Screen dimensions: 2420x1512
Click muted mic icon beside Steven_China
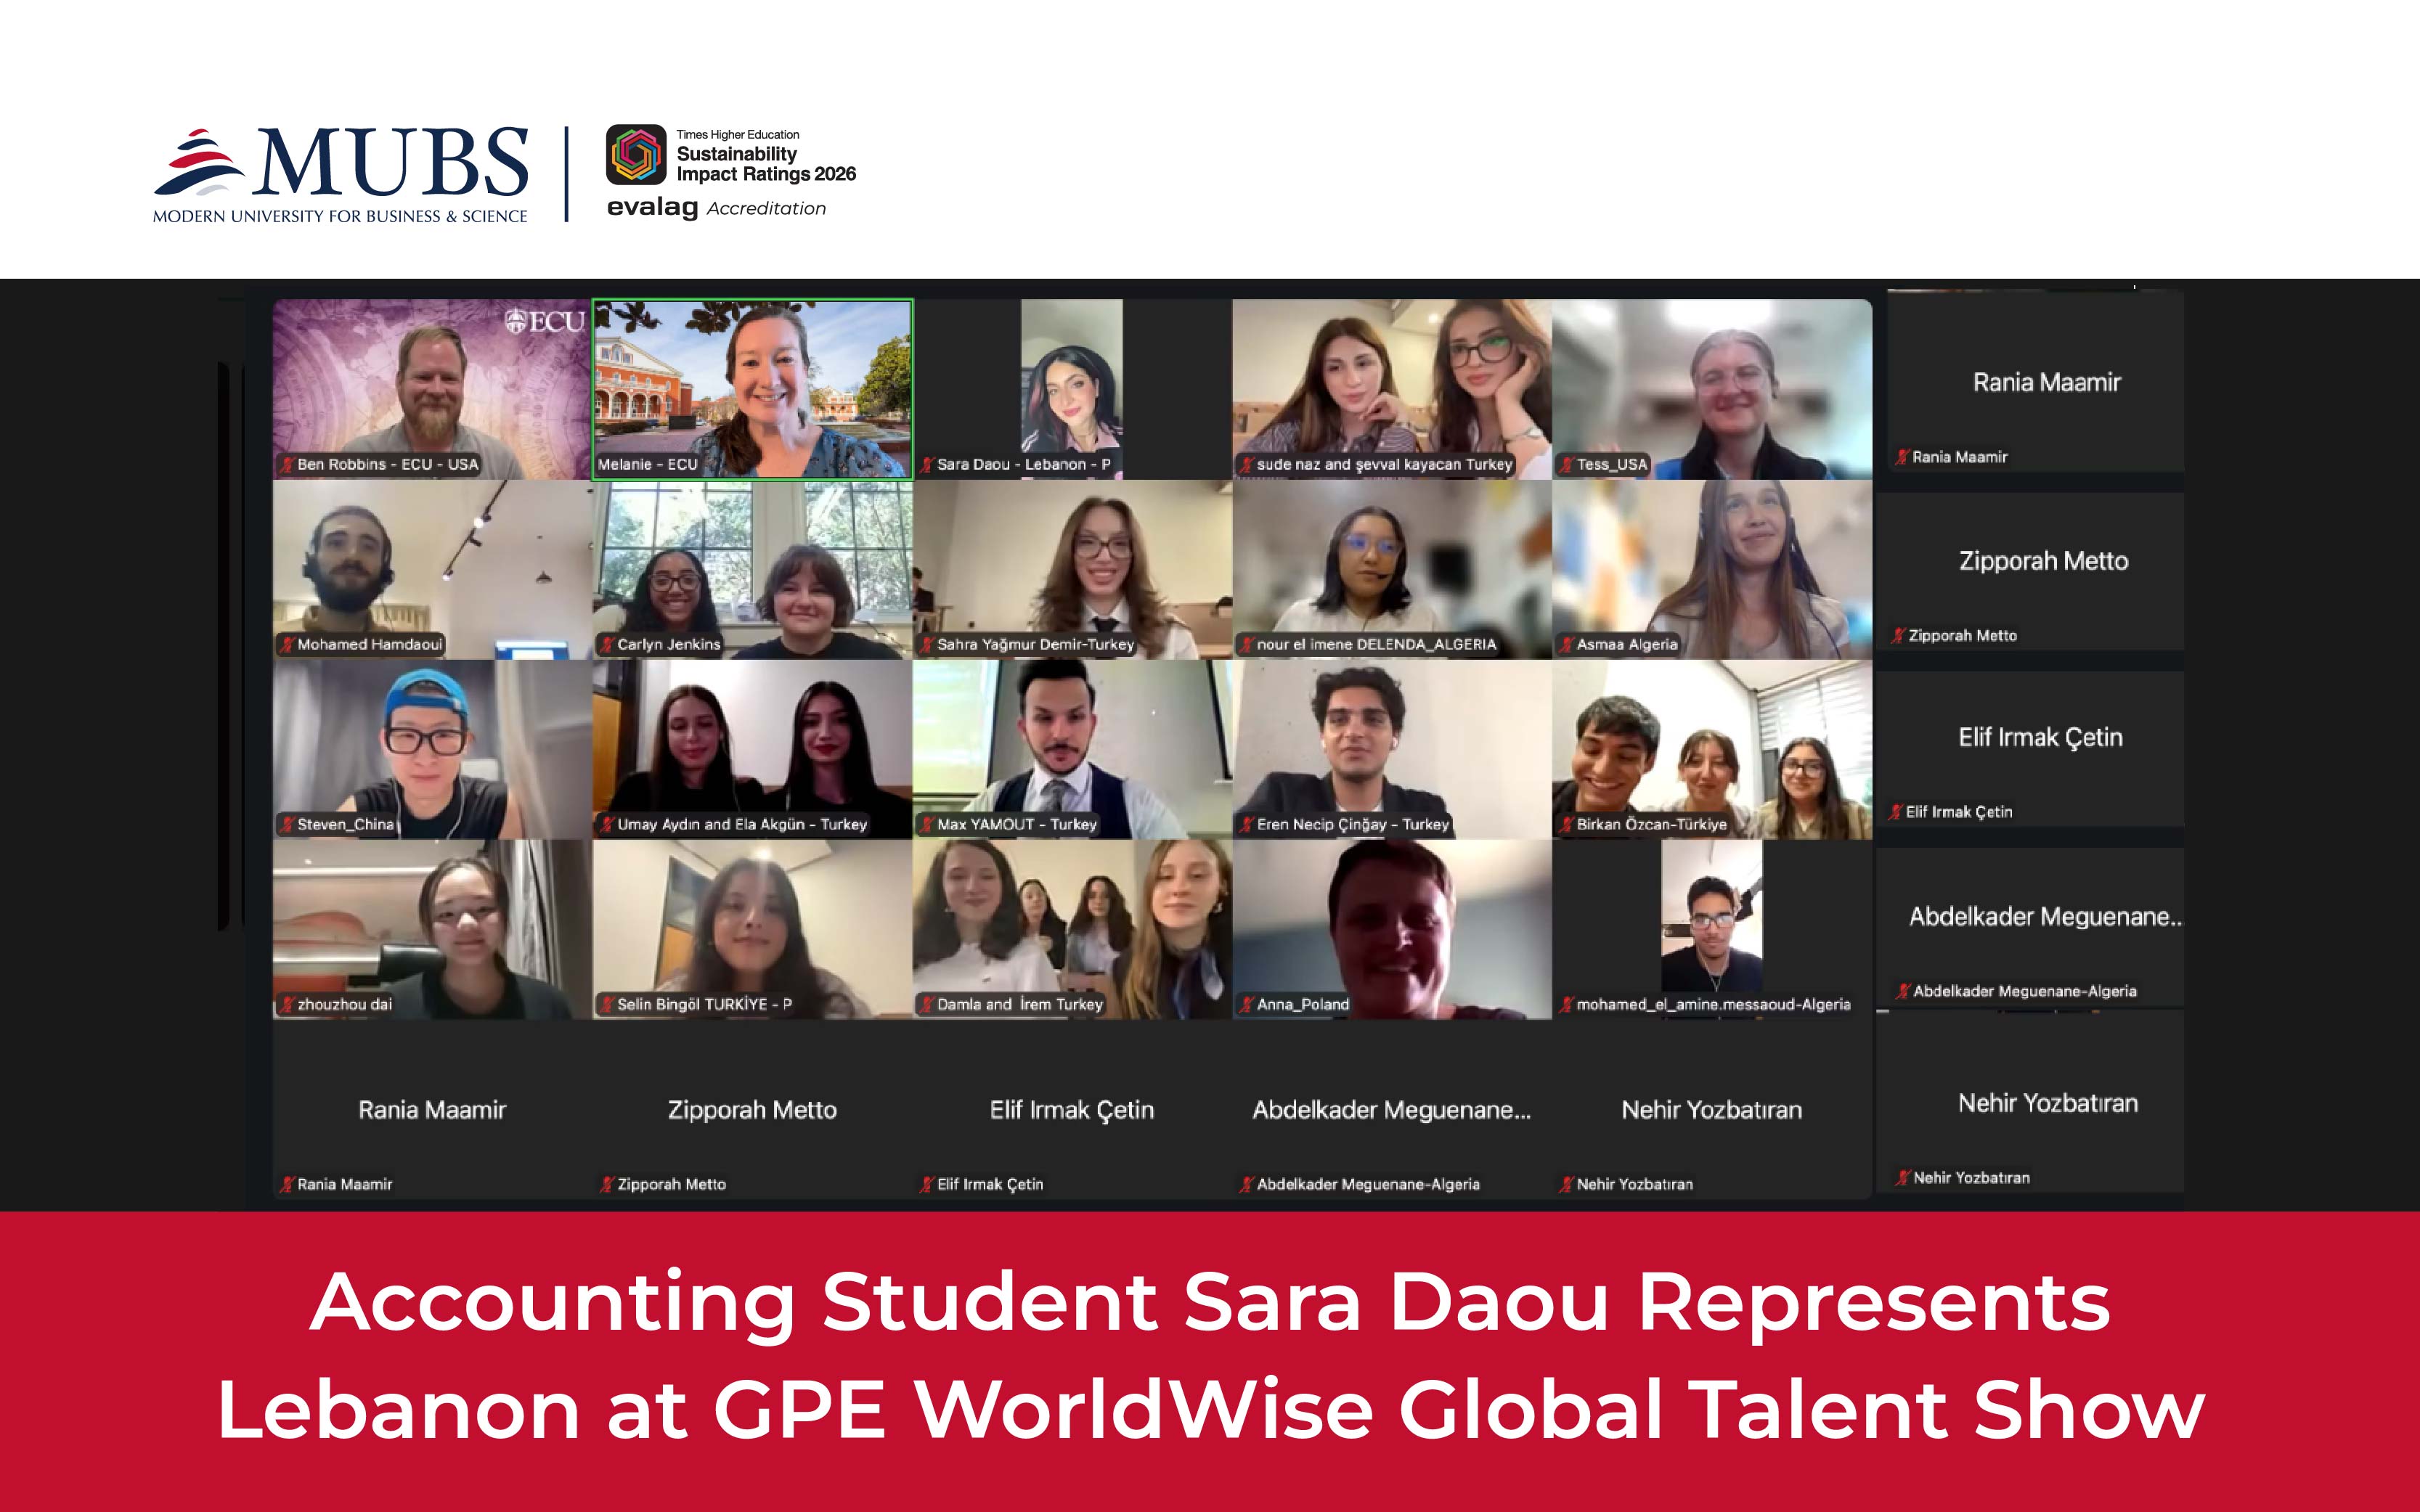(287, 824)
